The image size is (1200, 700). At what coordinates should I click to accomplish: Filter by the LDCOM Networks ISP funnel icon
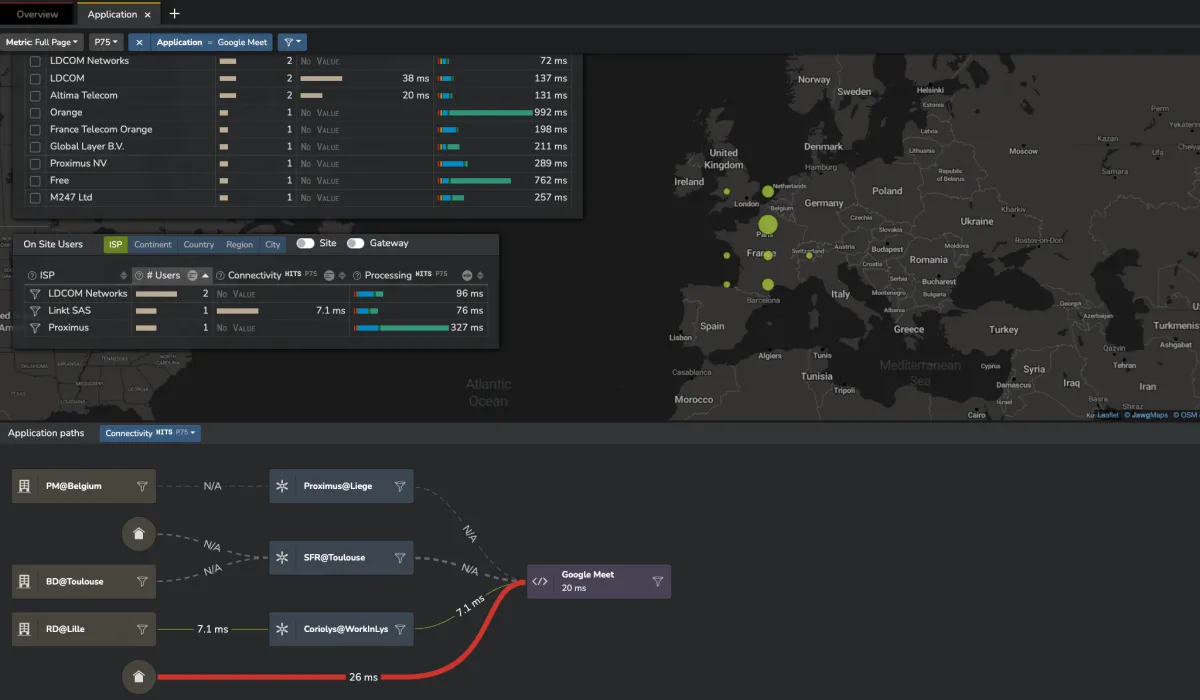coord(35,294)
